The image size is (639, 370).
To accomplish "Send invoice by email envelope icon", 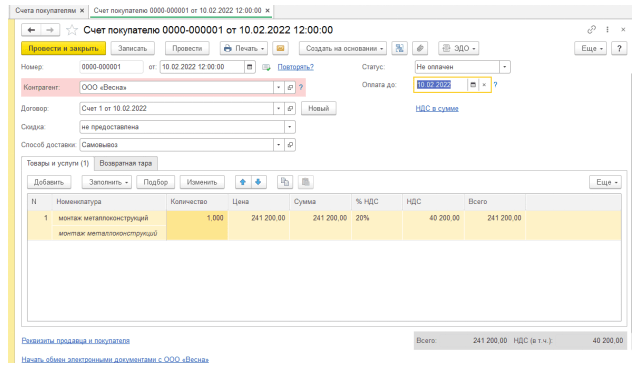I will coord(280,48).
